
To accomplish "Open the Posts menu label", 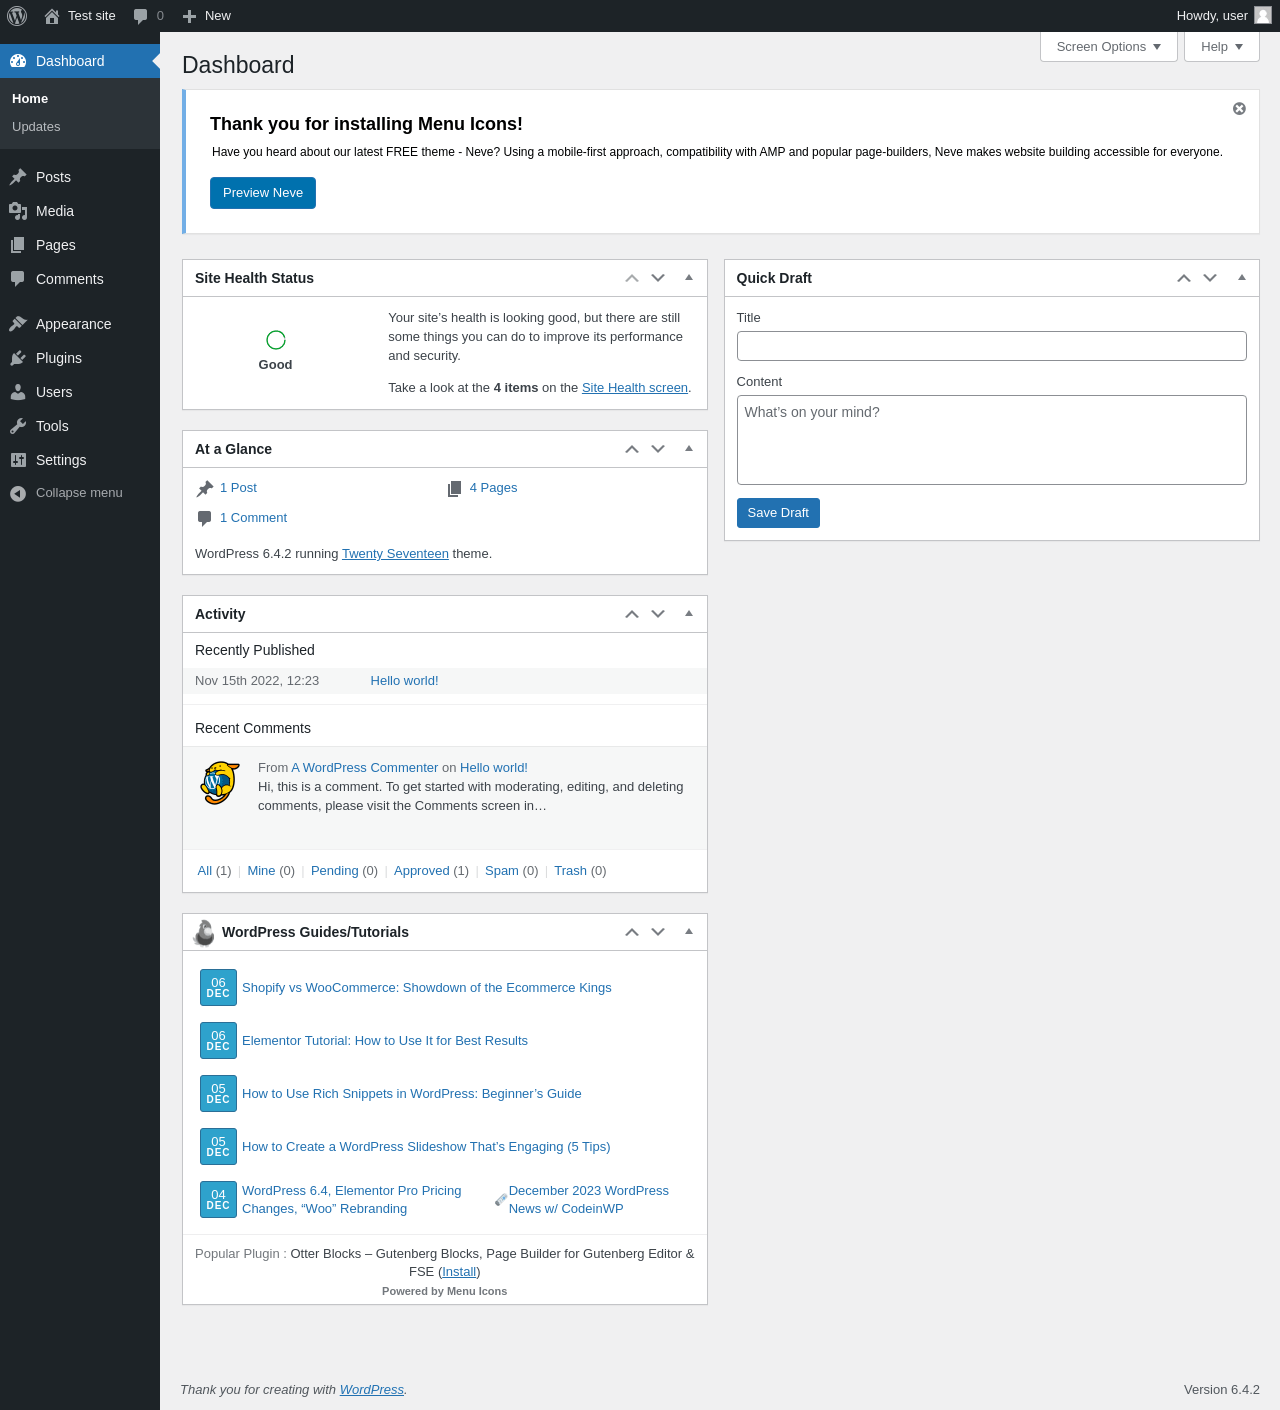I will click(53, 177).
